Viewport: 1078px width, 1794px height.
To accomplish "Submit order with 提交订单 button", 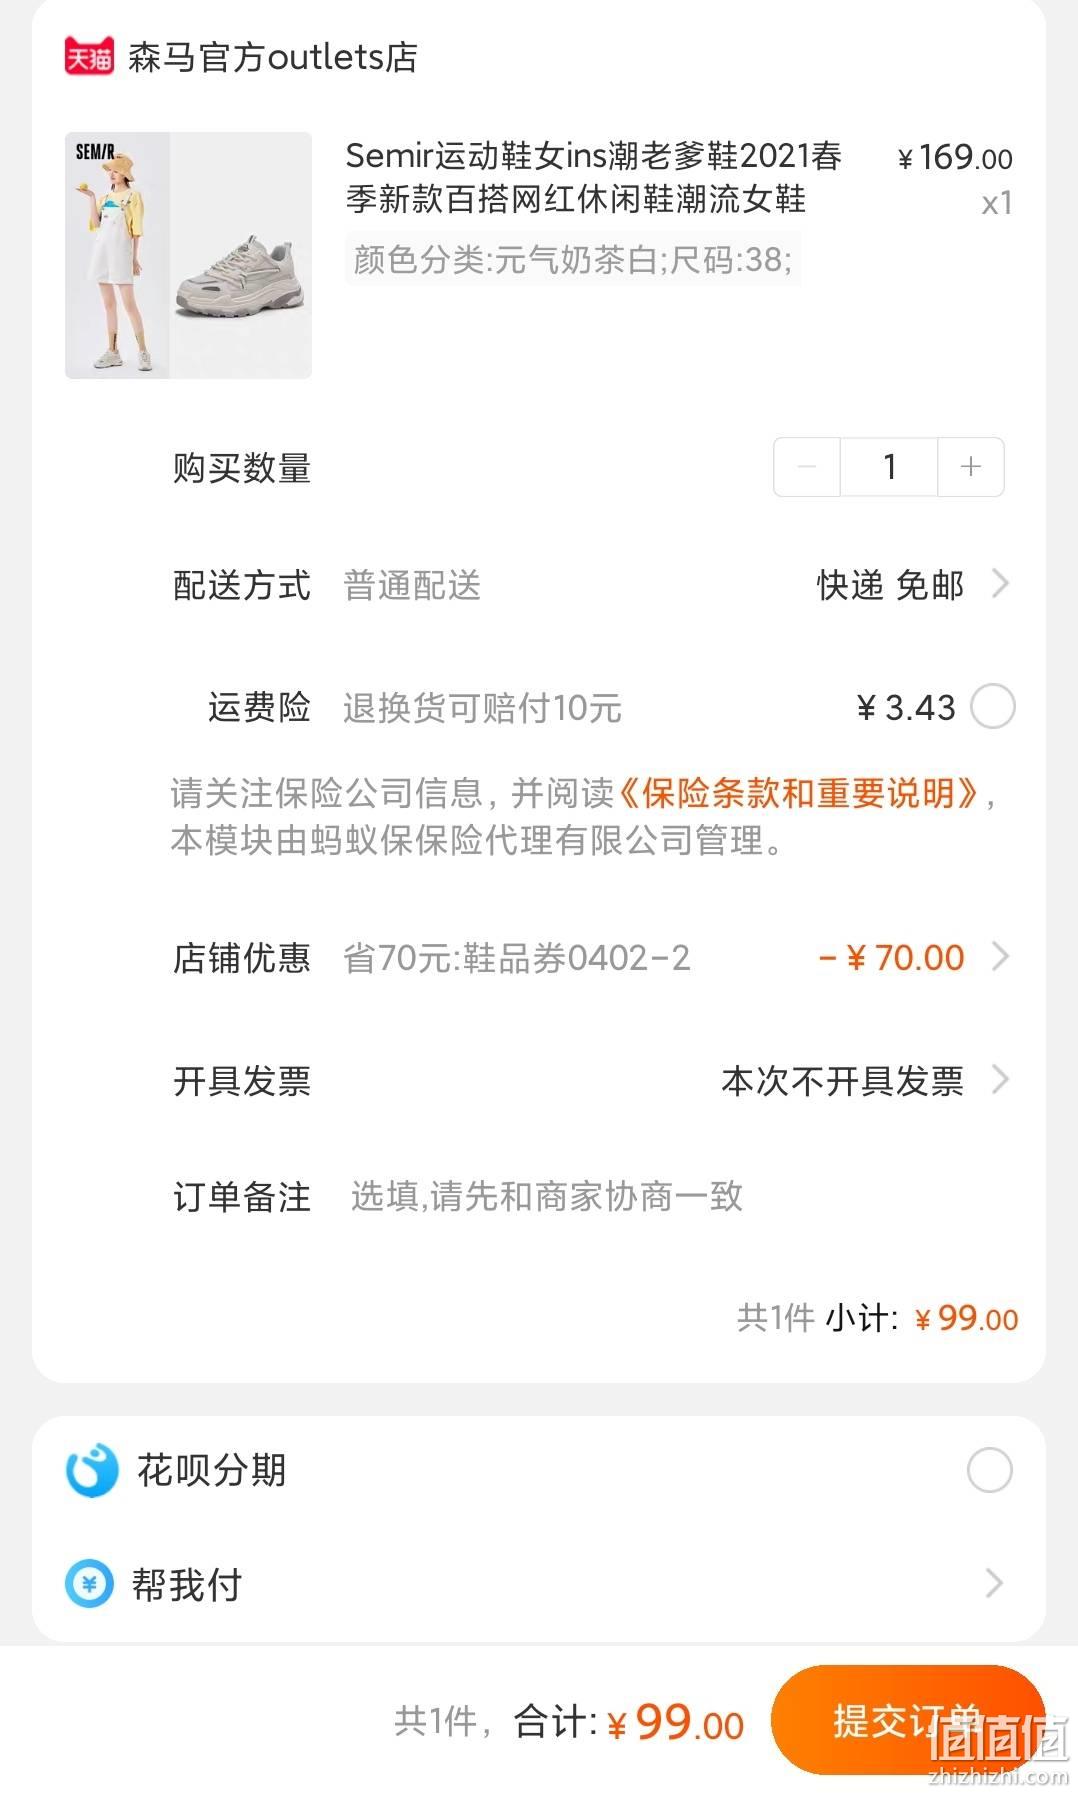I will pos(908,1720).
